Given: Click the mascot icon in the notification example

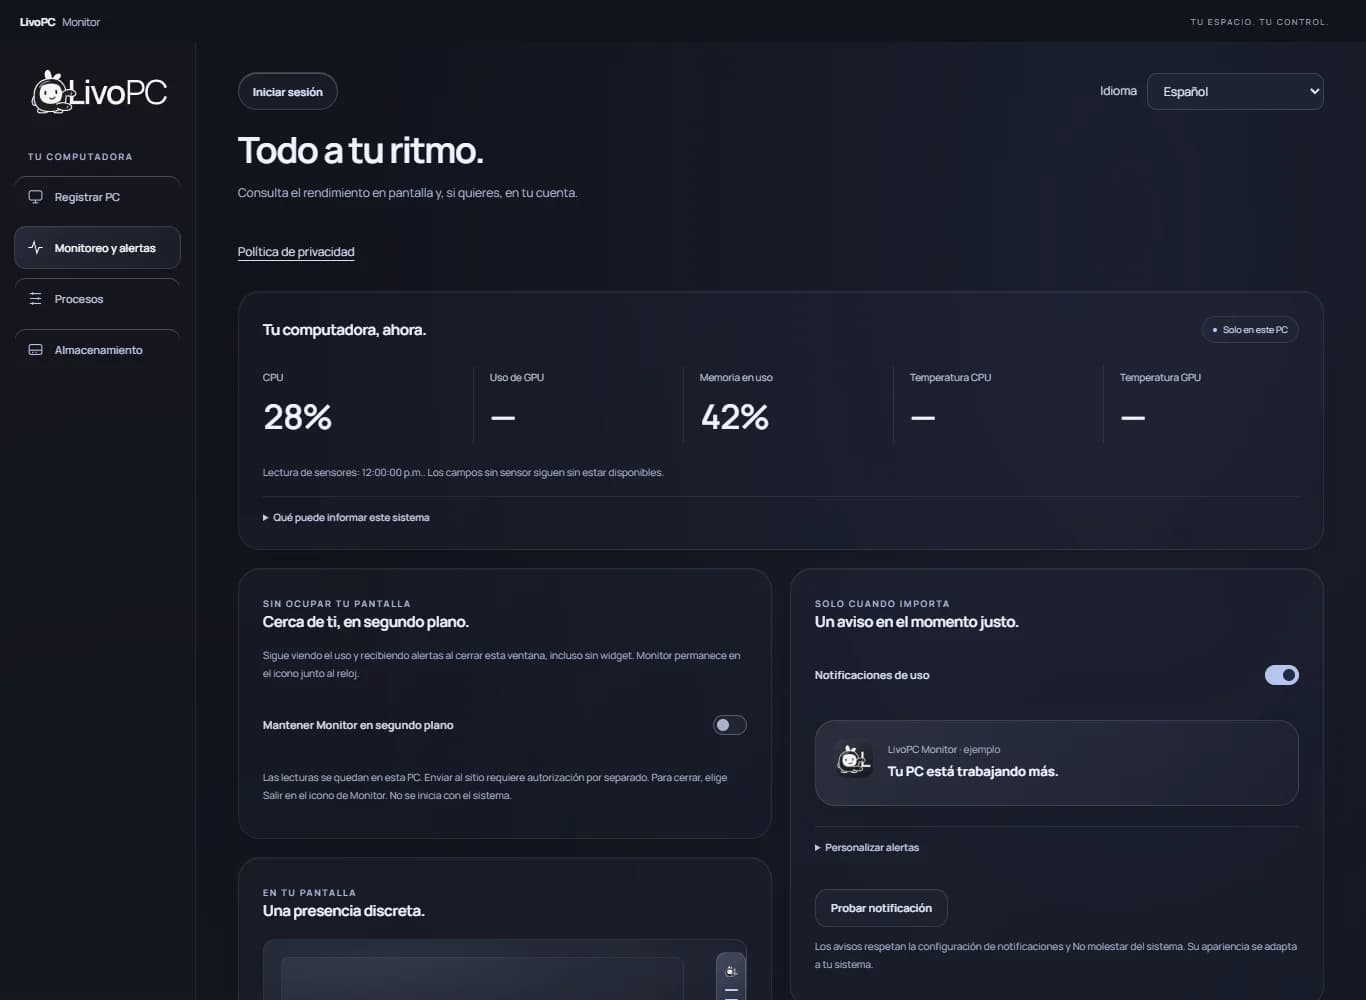Looking at the screenshot, I should point(853,761).
